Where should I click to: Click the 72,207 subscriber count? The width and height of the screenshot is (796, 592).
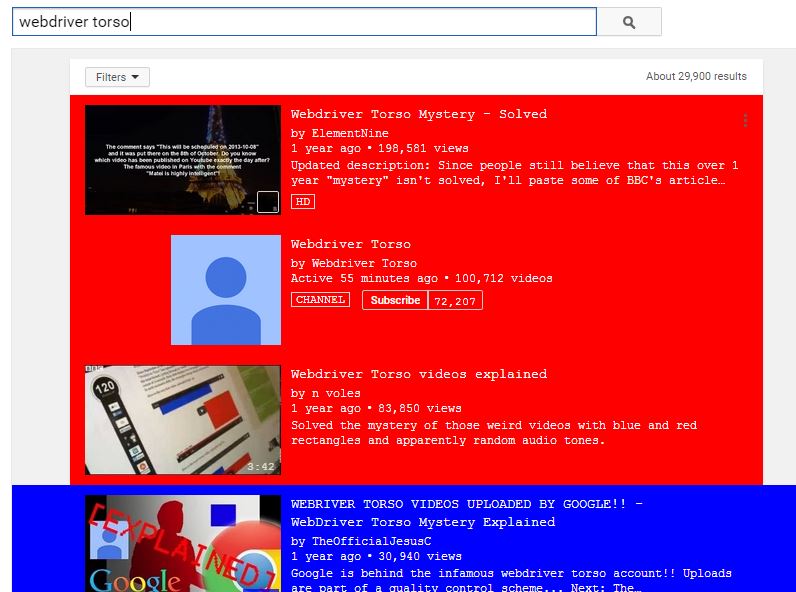455,301
